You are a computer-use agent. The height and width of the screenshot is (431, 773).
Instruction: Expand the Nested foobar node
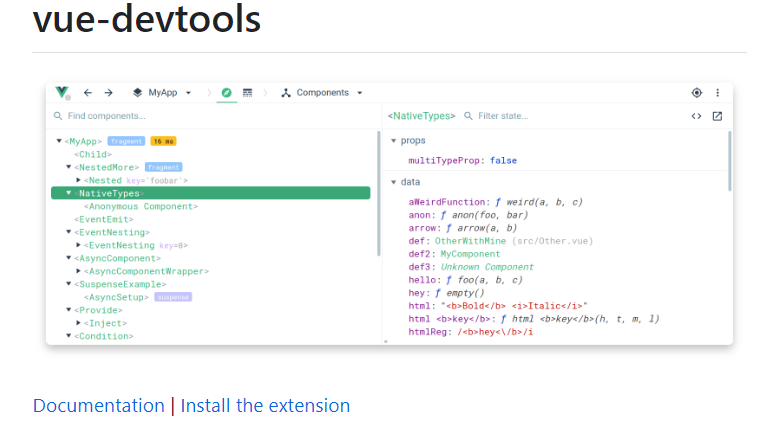click(78, 180)
